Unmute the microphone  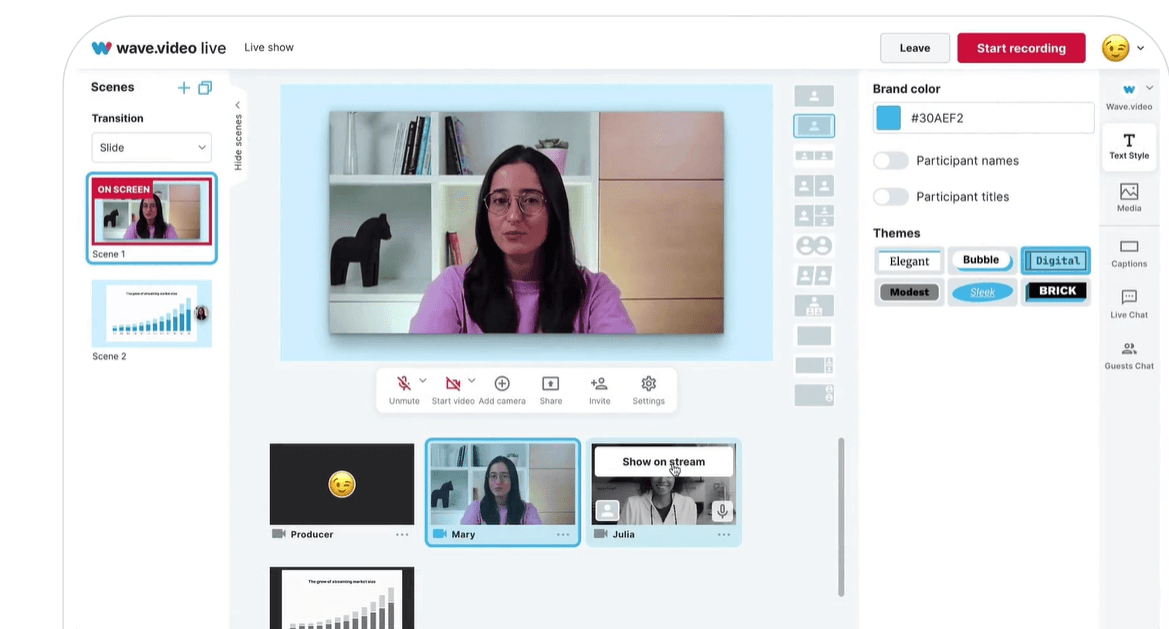(x=404, y=390)
